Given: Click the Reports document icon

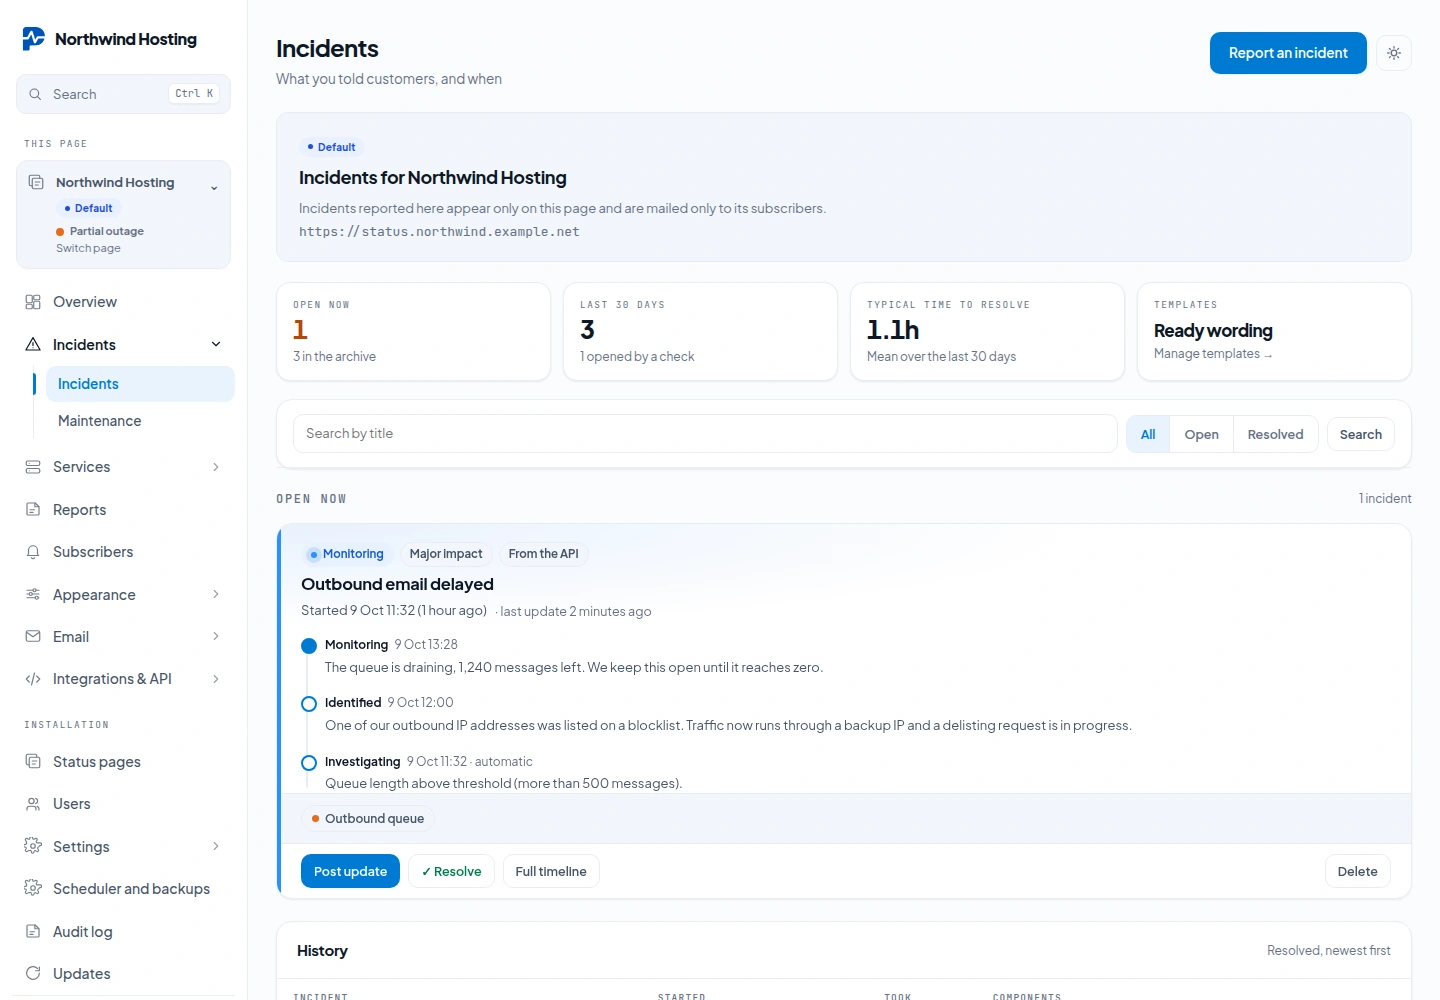Looking at the screenshot, I should pos(33,510).
